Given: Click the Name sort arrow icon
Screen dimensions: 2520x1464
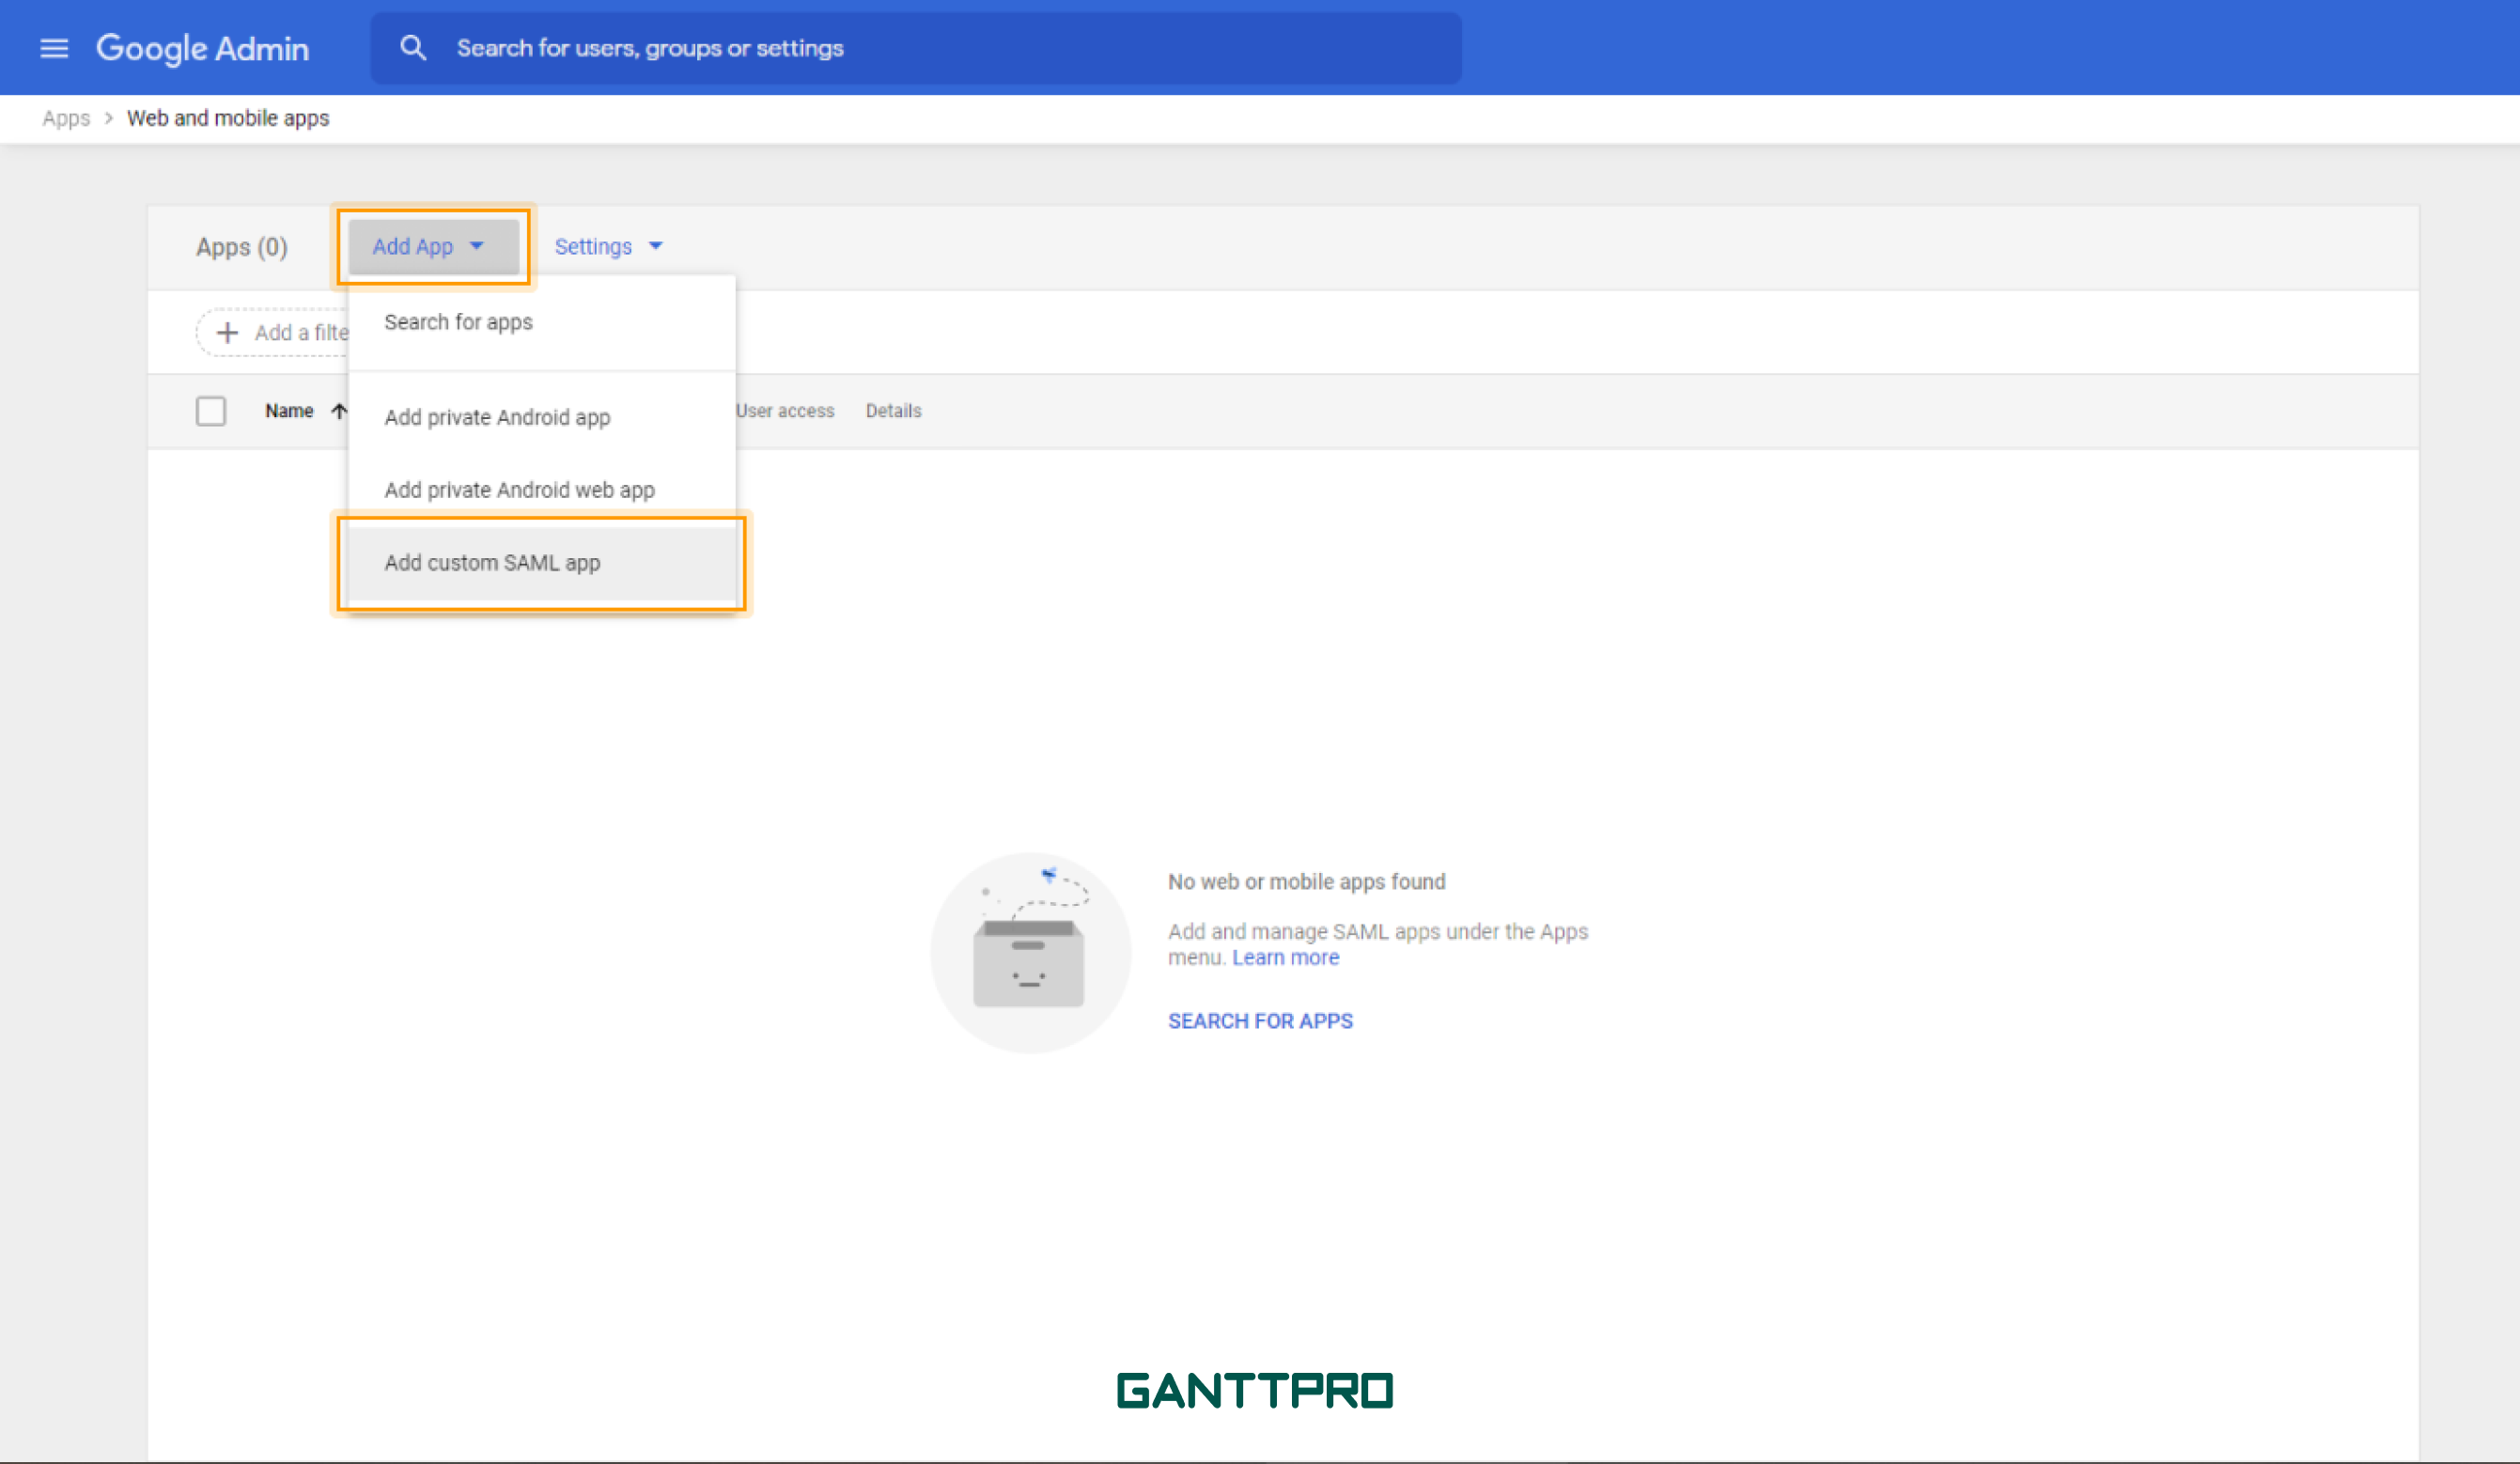Looking at the screenshot, I should (x=339, y=411).
